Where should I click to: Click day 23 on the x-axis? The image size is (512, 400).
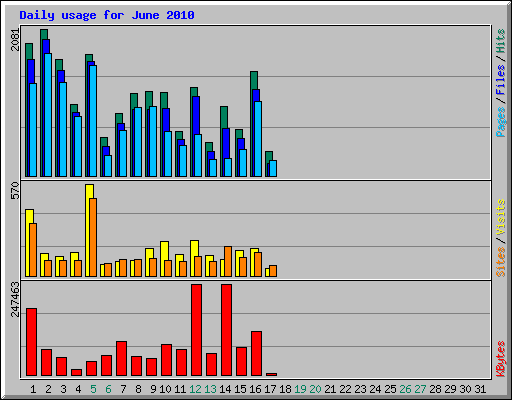[360, 389]
